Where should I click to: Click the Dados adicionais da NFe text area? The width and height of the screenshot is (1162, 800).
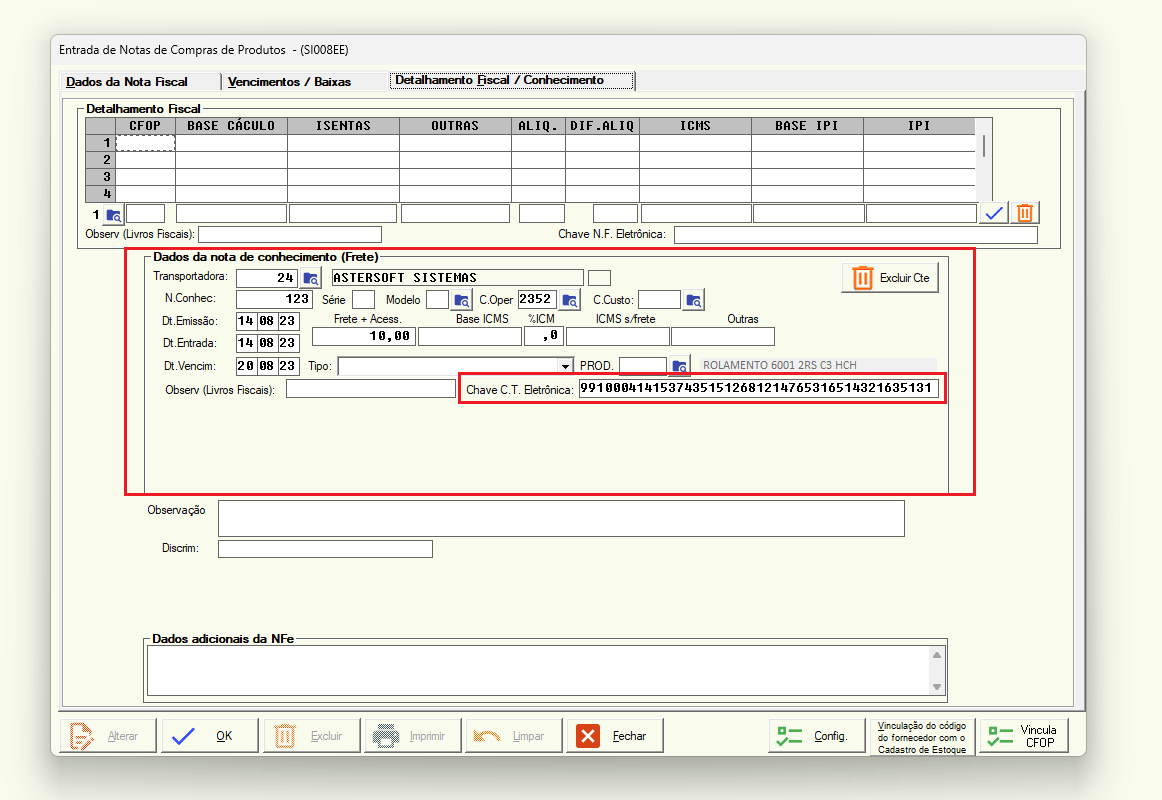[539, 671]
